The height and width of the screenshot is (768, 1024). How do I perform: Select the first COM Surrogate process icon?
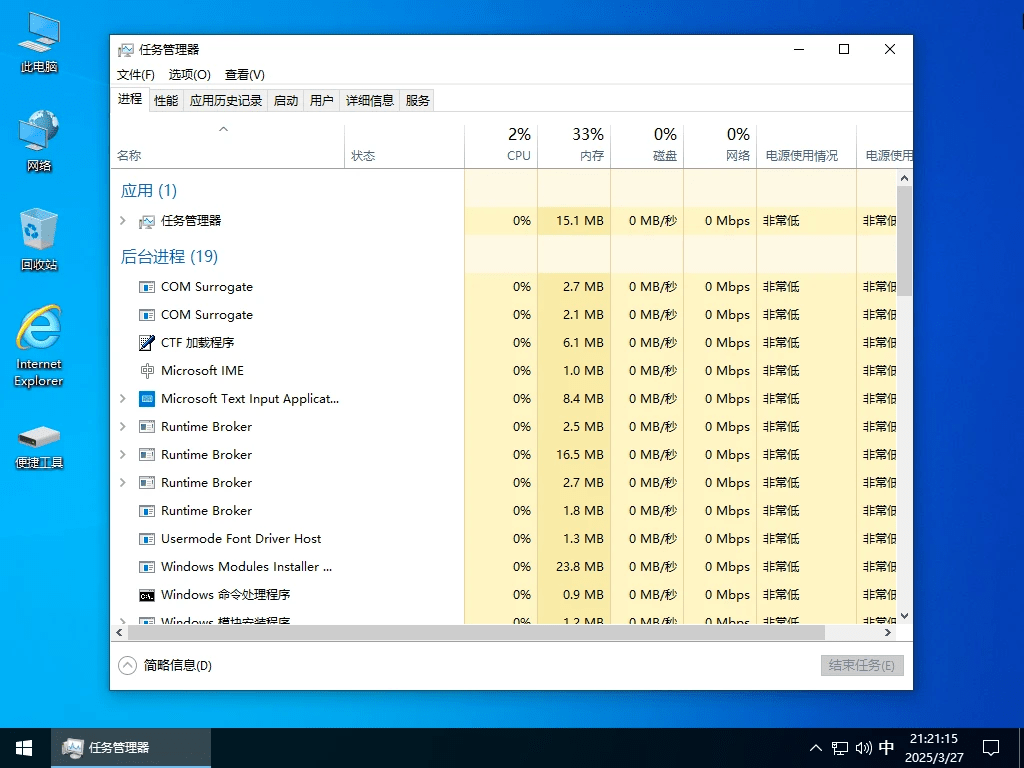click(x=147, y=286)
